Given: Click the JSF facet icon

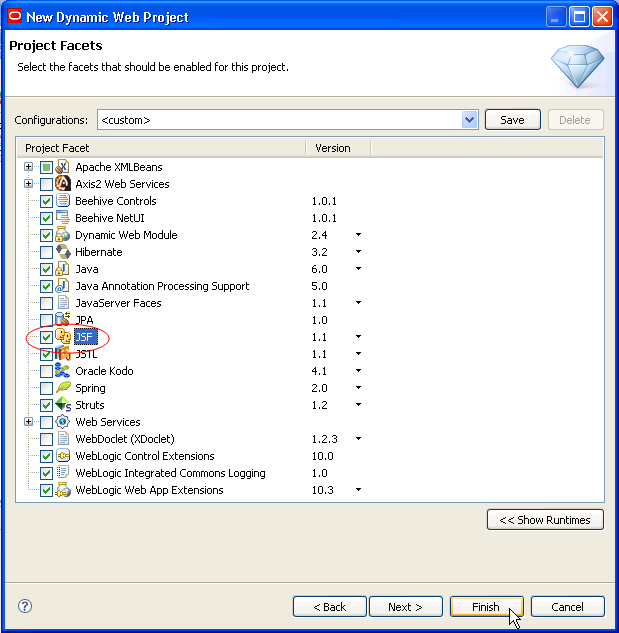Looking at the screenshot, I should 63,336.
